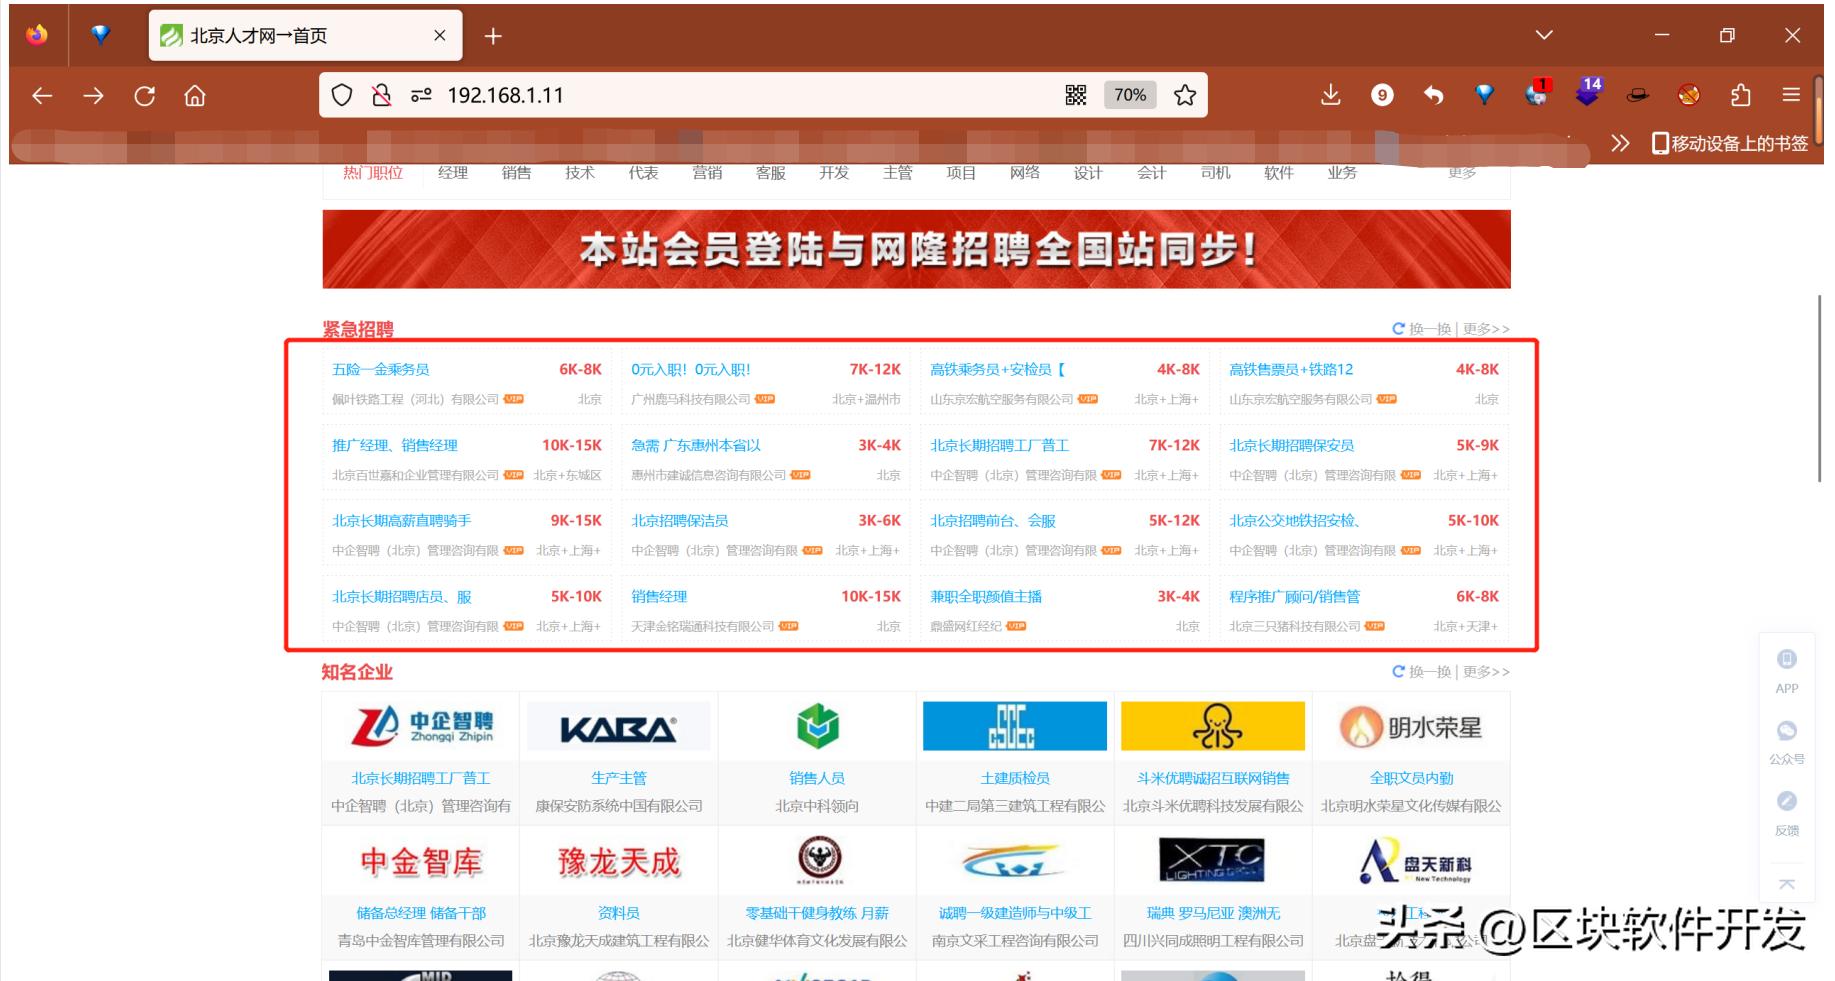Toggle the broken-lock permission icon in address bar
This screenshot has height=981, width=1835.
coord(380,95)
